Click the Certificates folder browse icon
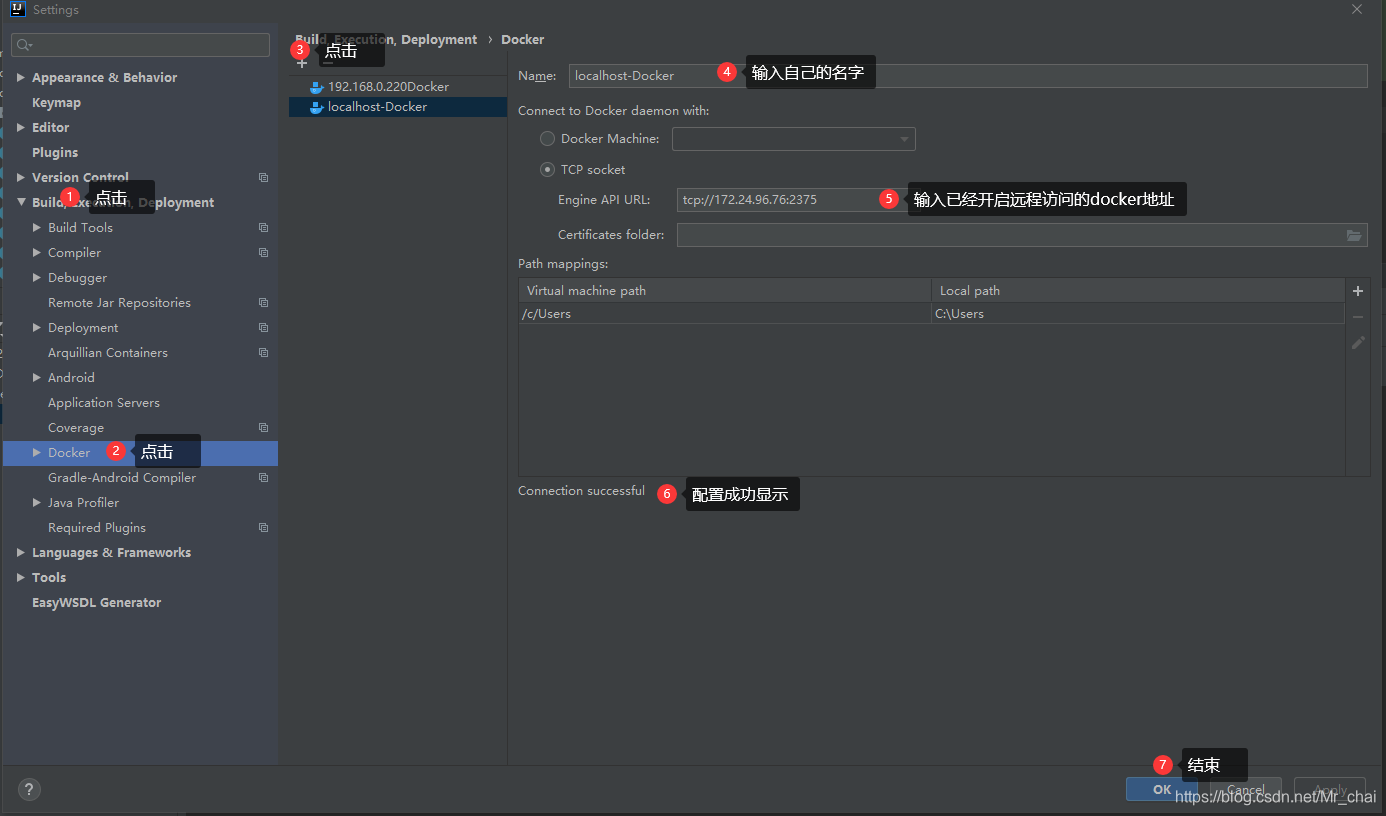The height and width of the screenshot is (816, 1386). 1353,235
